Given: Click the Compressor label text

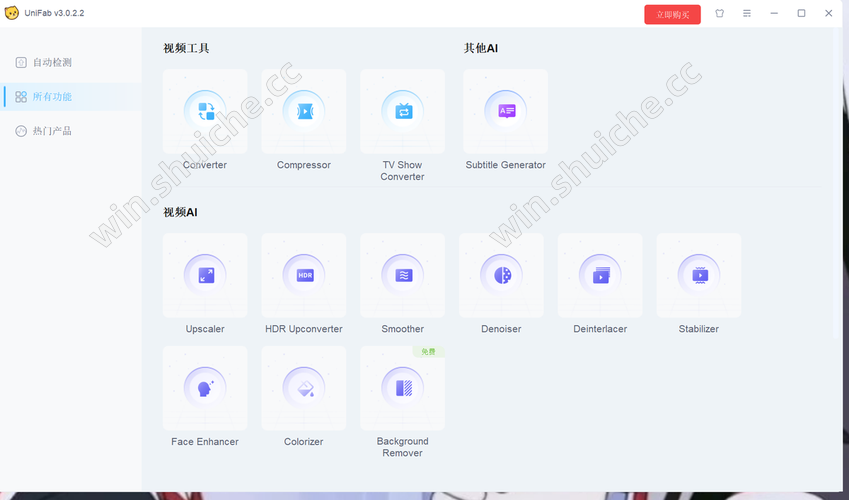Looking at the screenshot, I should click(x=304, y=165).
